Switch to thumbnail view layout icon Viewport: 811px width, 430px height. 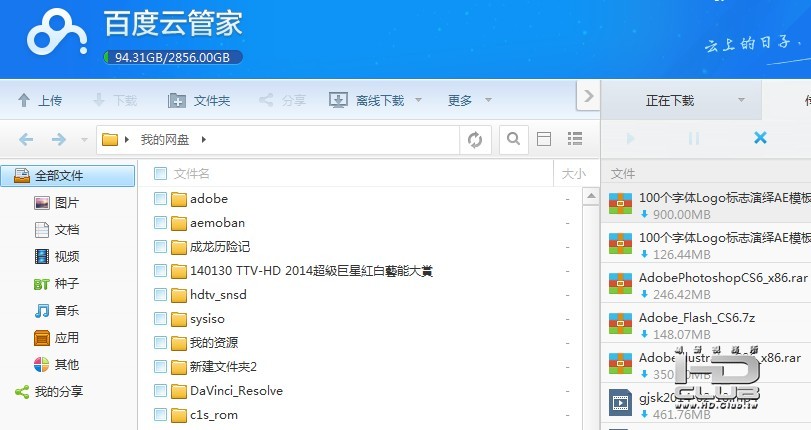[544, 139]
